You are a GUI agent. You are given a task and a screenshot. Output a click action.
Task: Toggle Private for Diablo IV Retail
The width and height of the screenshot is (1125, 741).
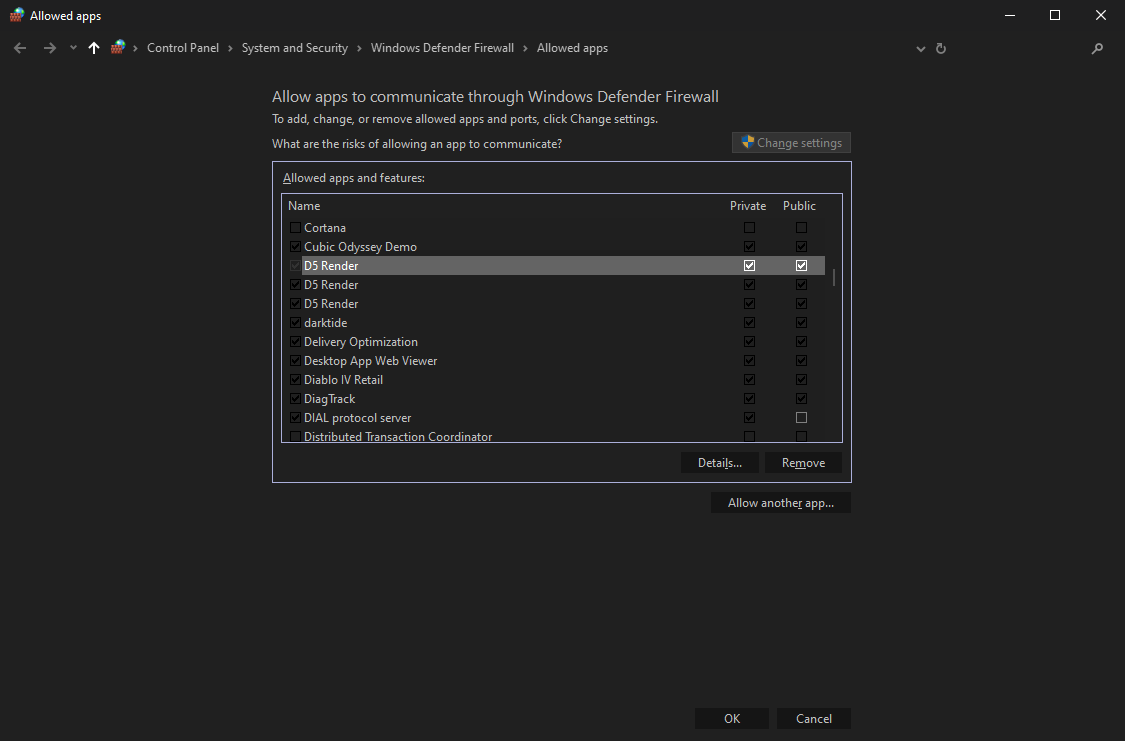tap(749, 379)
